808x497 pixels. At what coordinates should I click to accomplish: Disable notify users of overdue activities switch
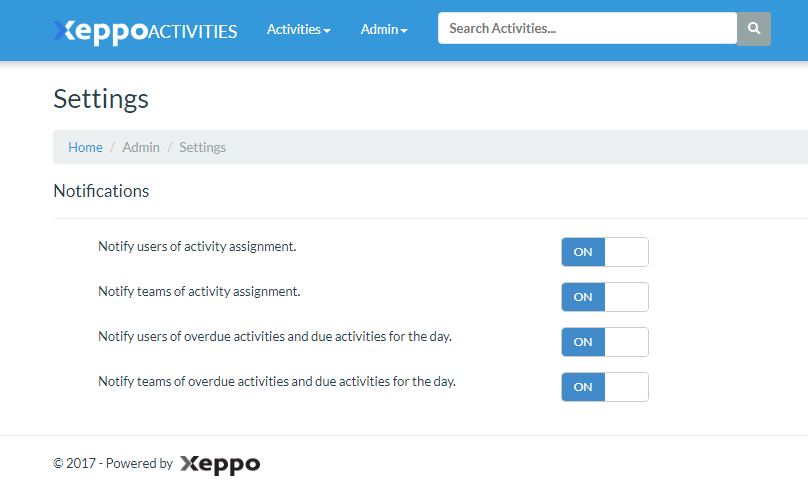pos(604,342)
